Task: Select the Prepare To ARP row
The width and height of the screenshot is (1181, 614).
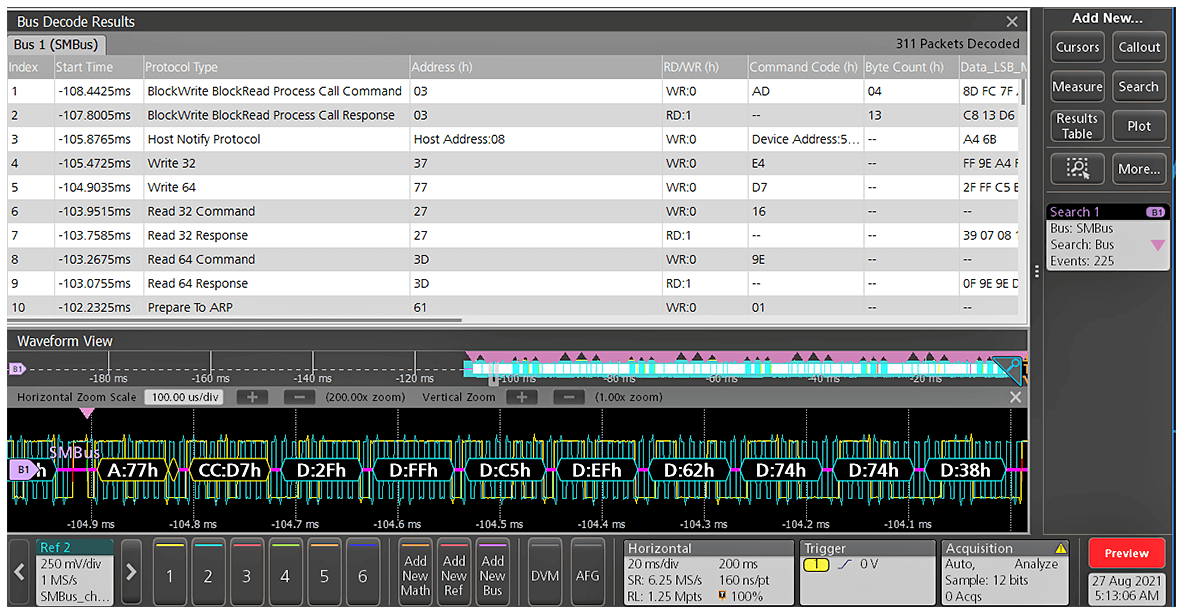Action: [x=513, y=307]
